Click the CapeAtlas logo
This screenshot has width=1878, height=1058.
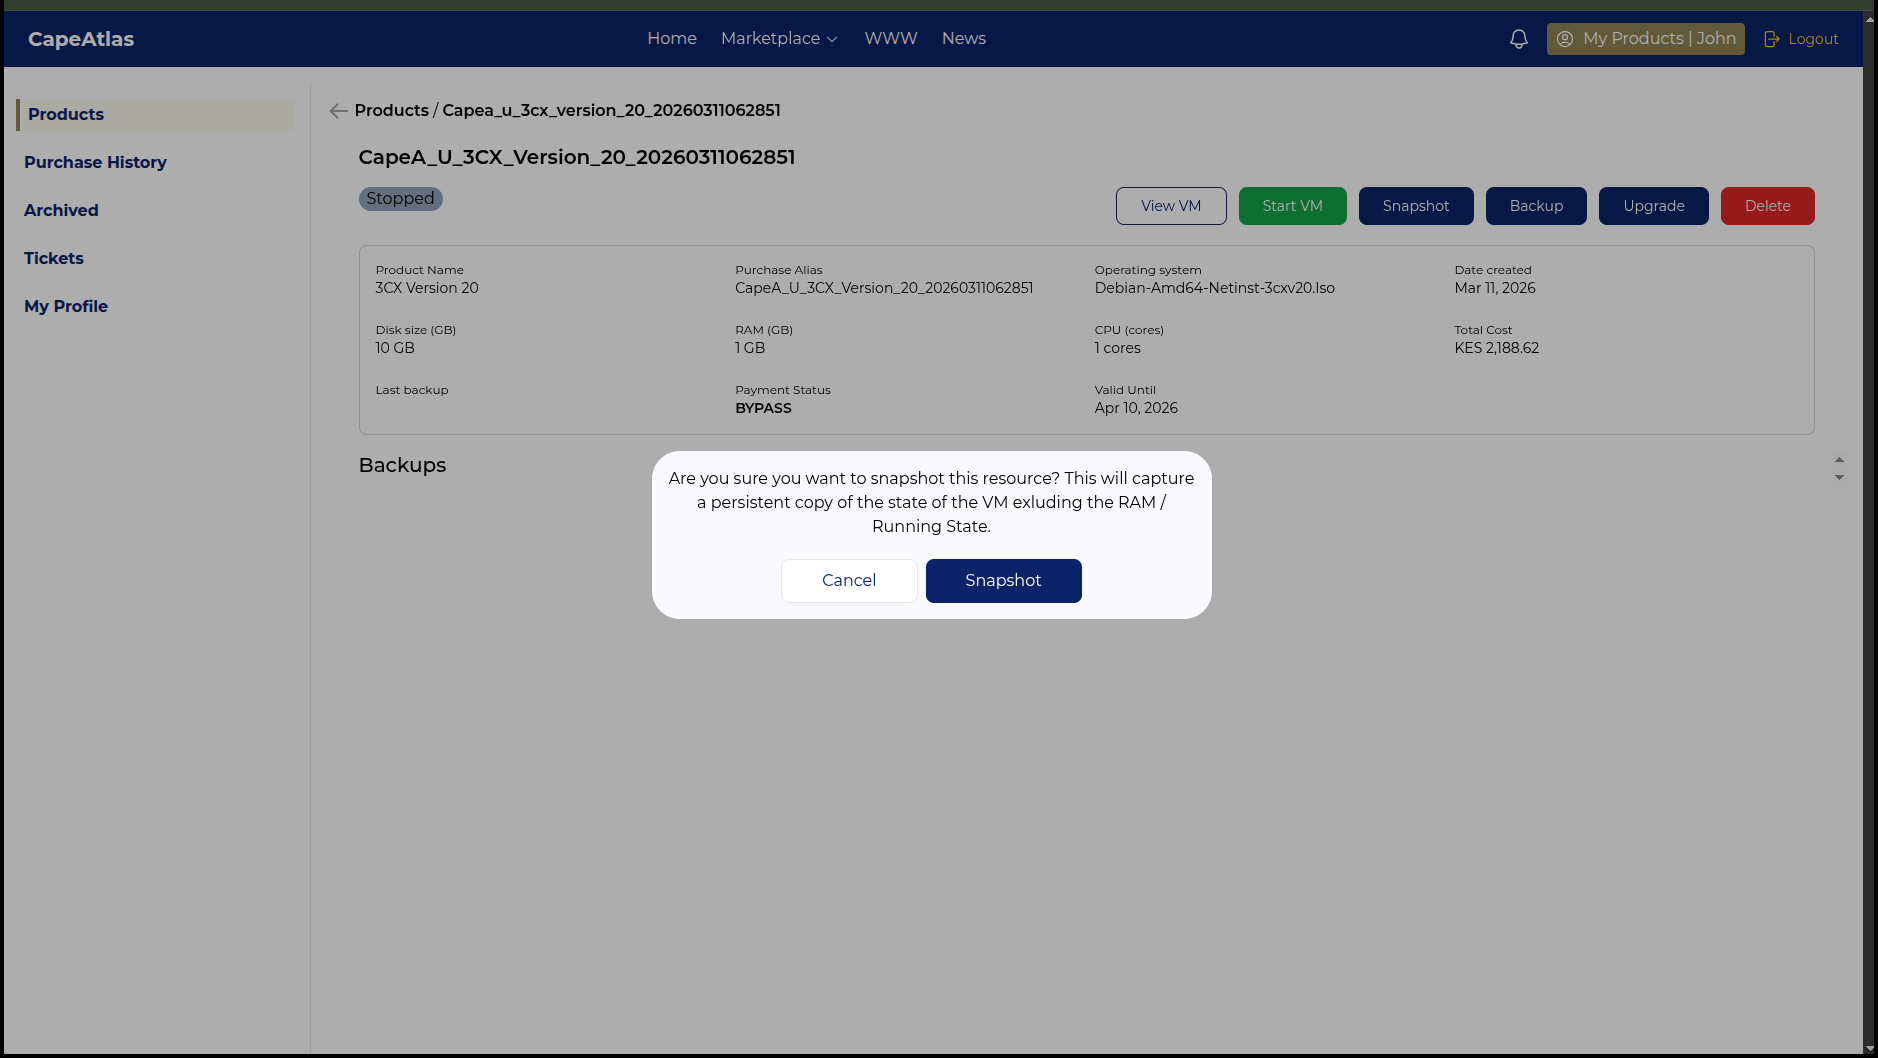pyautogui.click(x=81, y=39)
